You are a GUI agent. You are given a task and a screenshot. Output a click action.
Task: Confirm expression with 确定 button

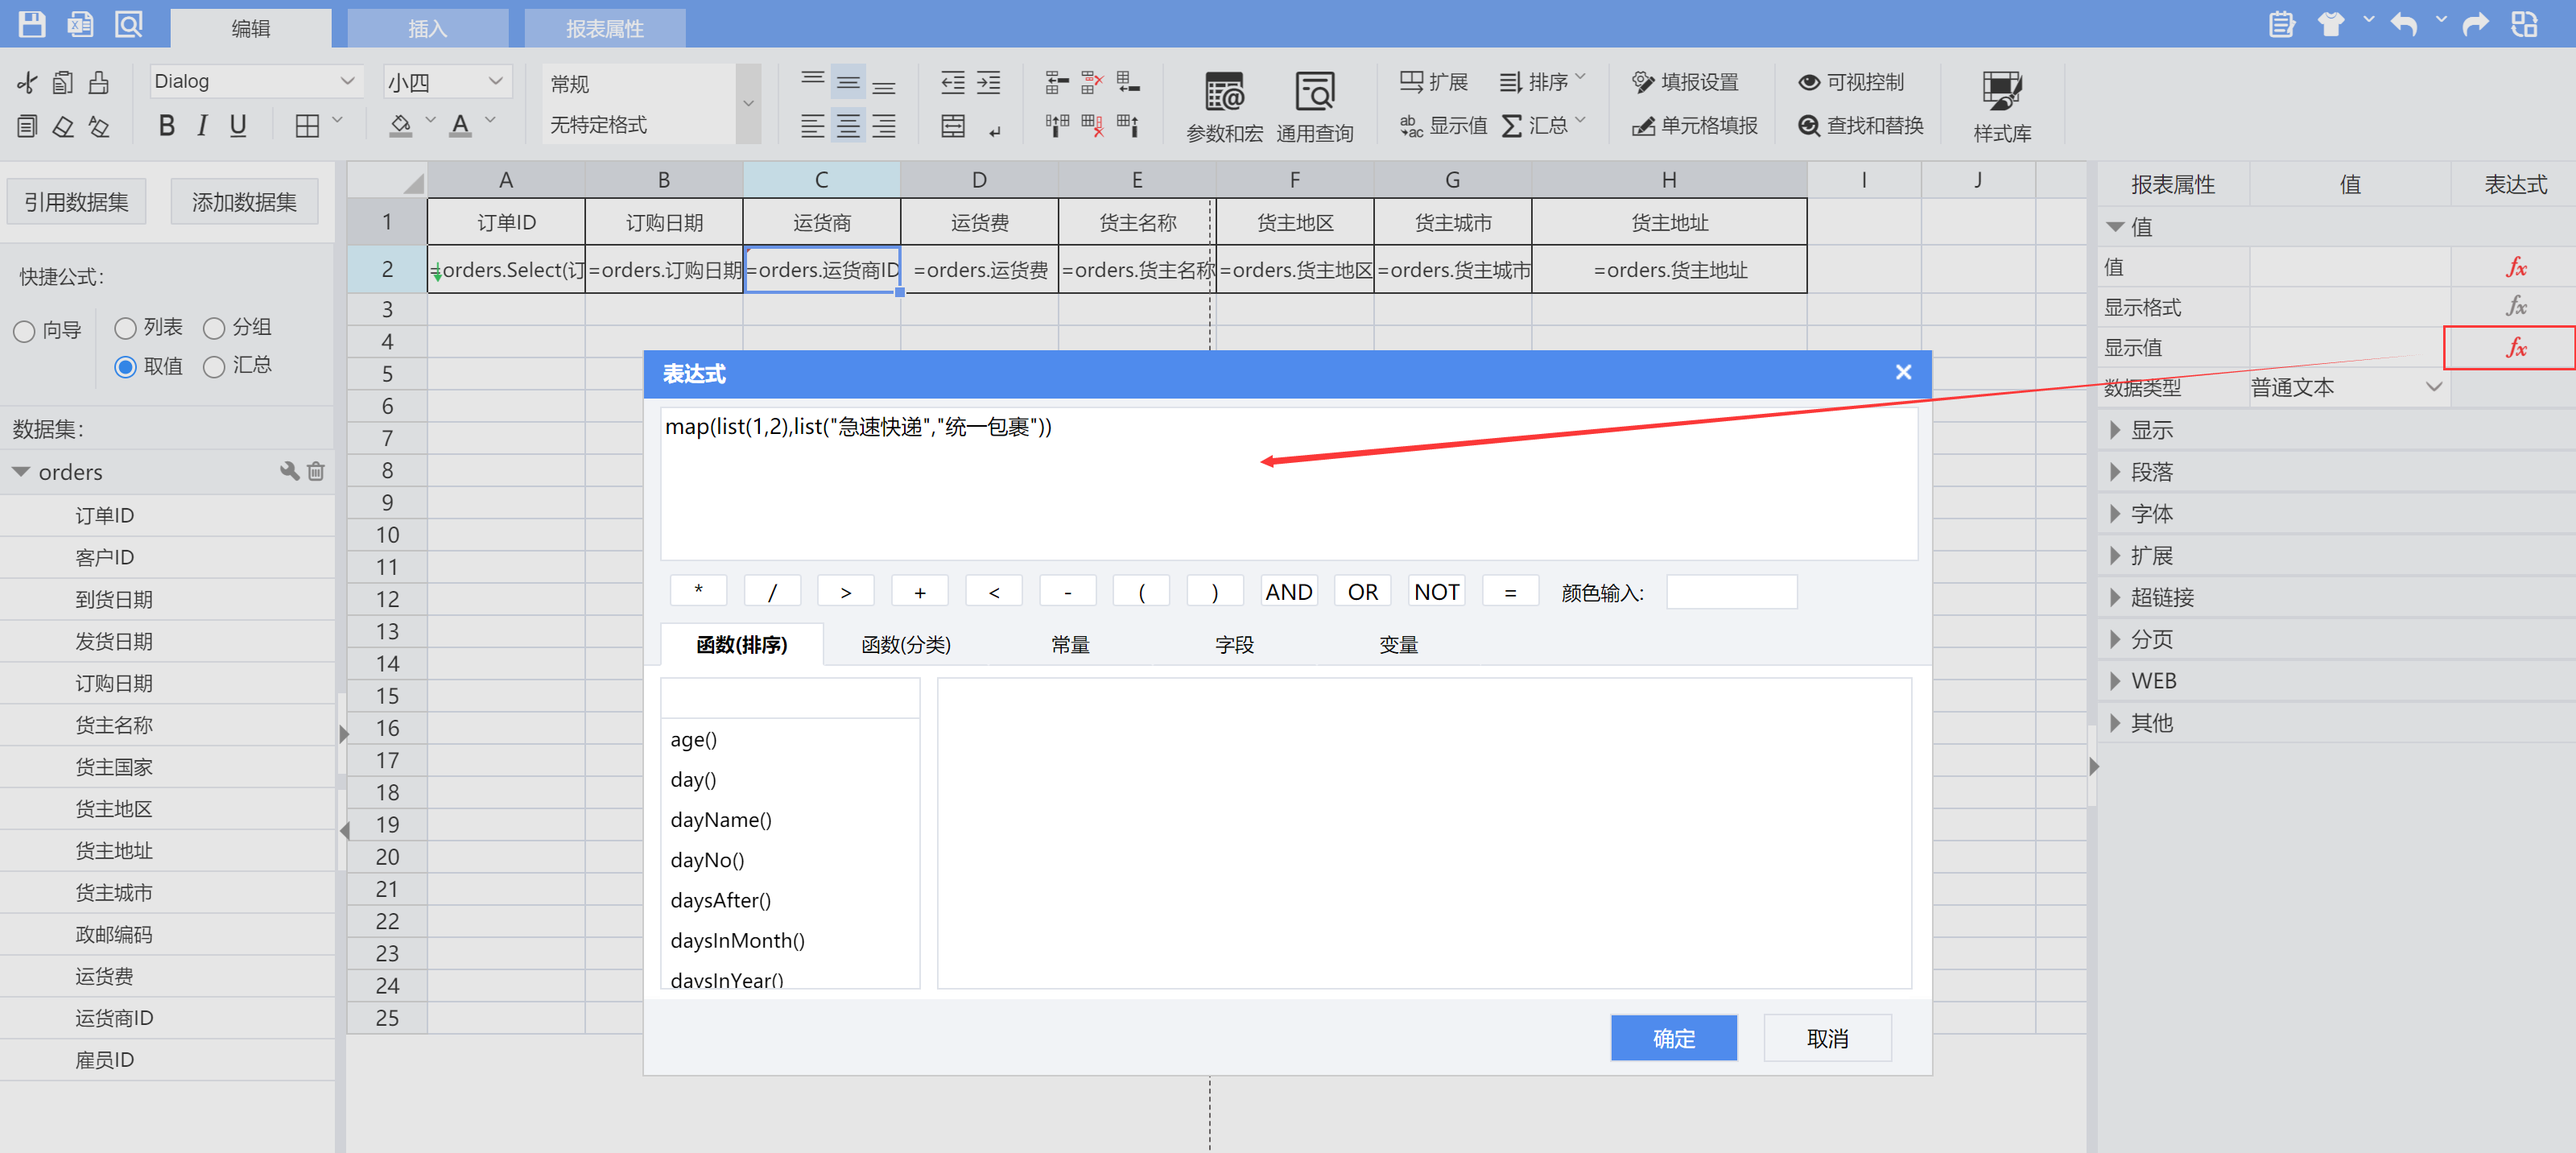[x=1673, y=1038]
